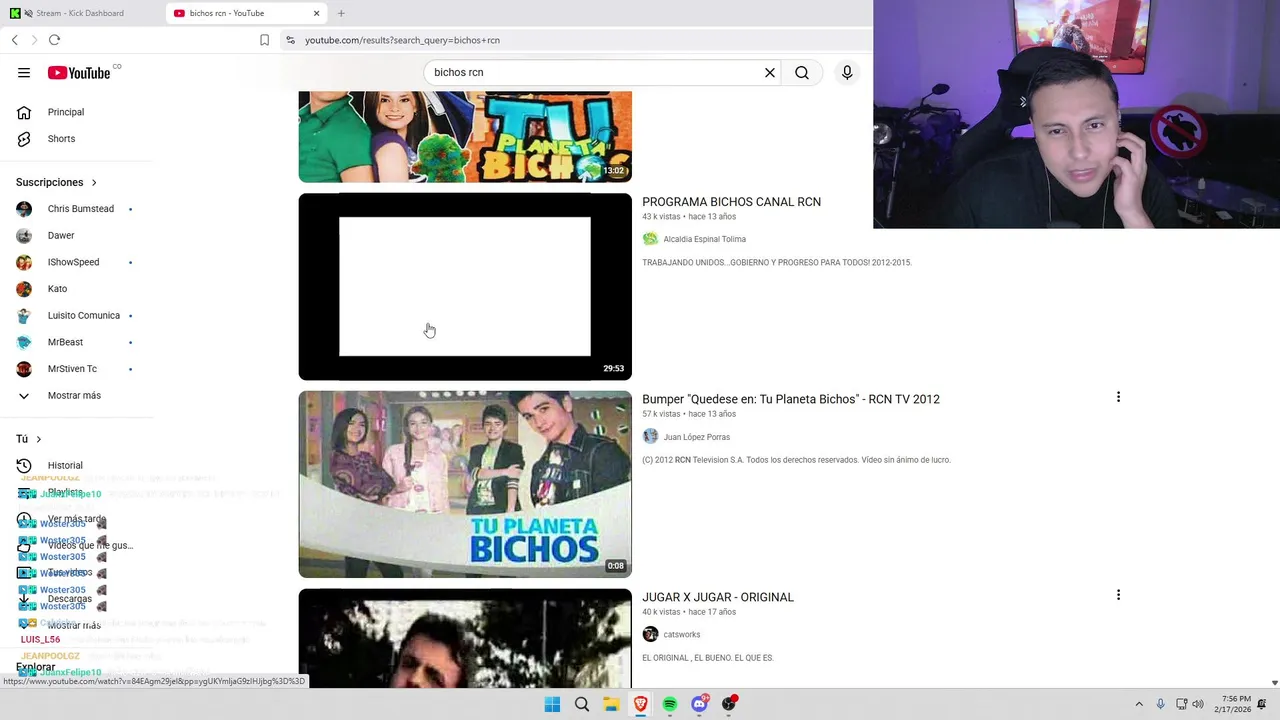
Task: Reload the current page
Action: 54,40
